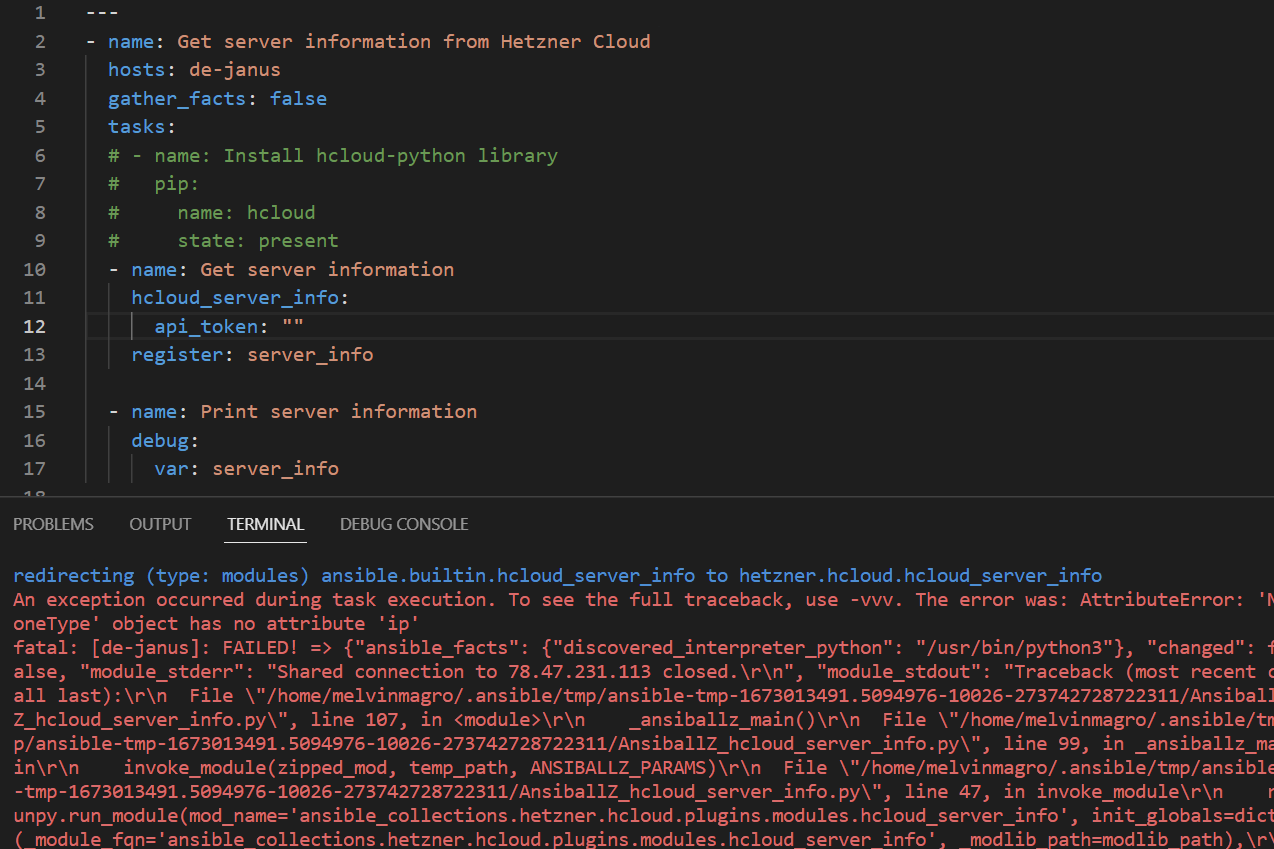Click 'Get server information' name on line 10

click(x=327, y=269)
